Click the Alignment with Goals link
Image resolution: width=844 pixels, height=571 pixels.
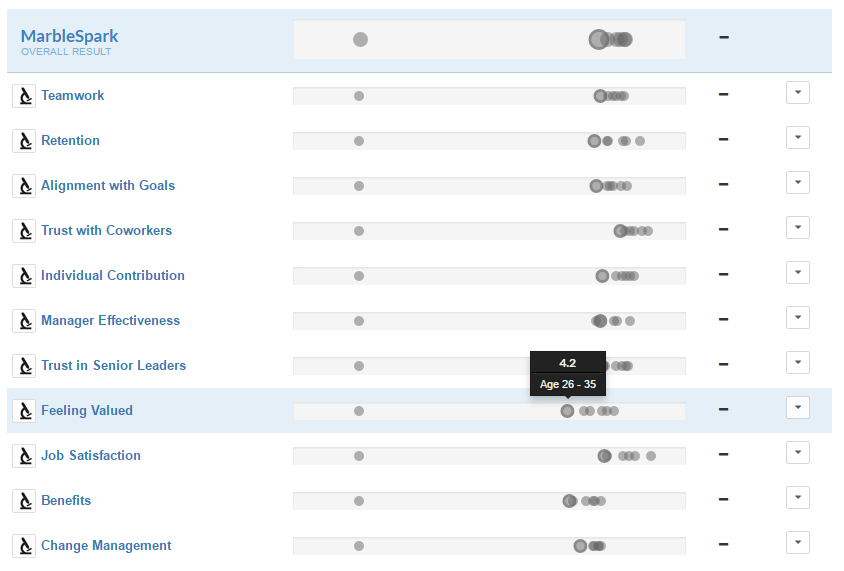click(x=108, y=185)
